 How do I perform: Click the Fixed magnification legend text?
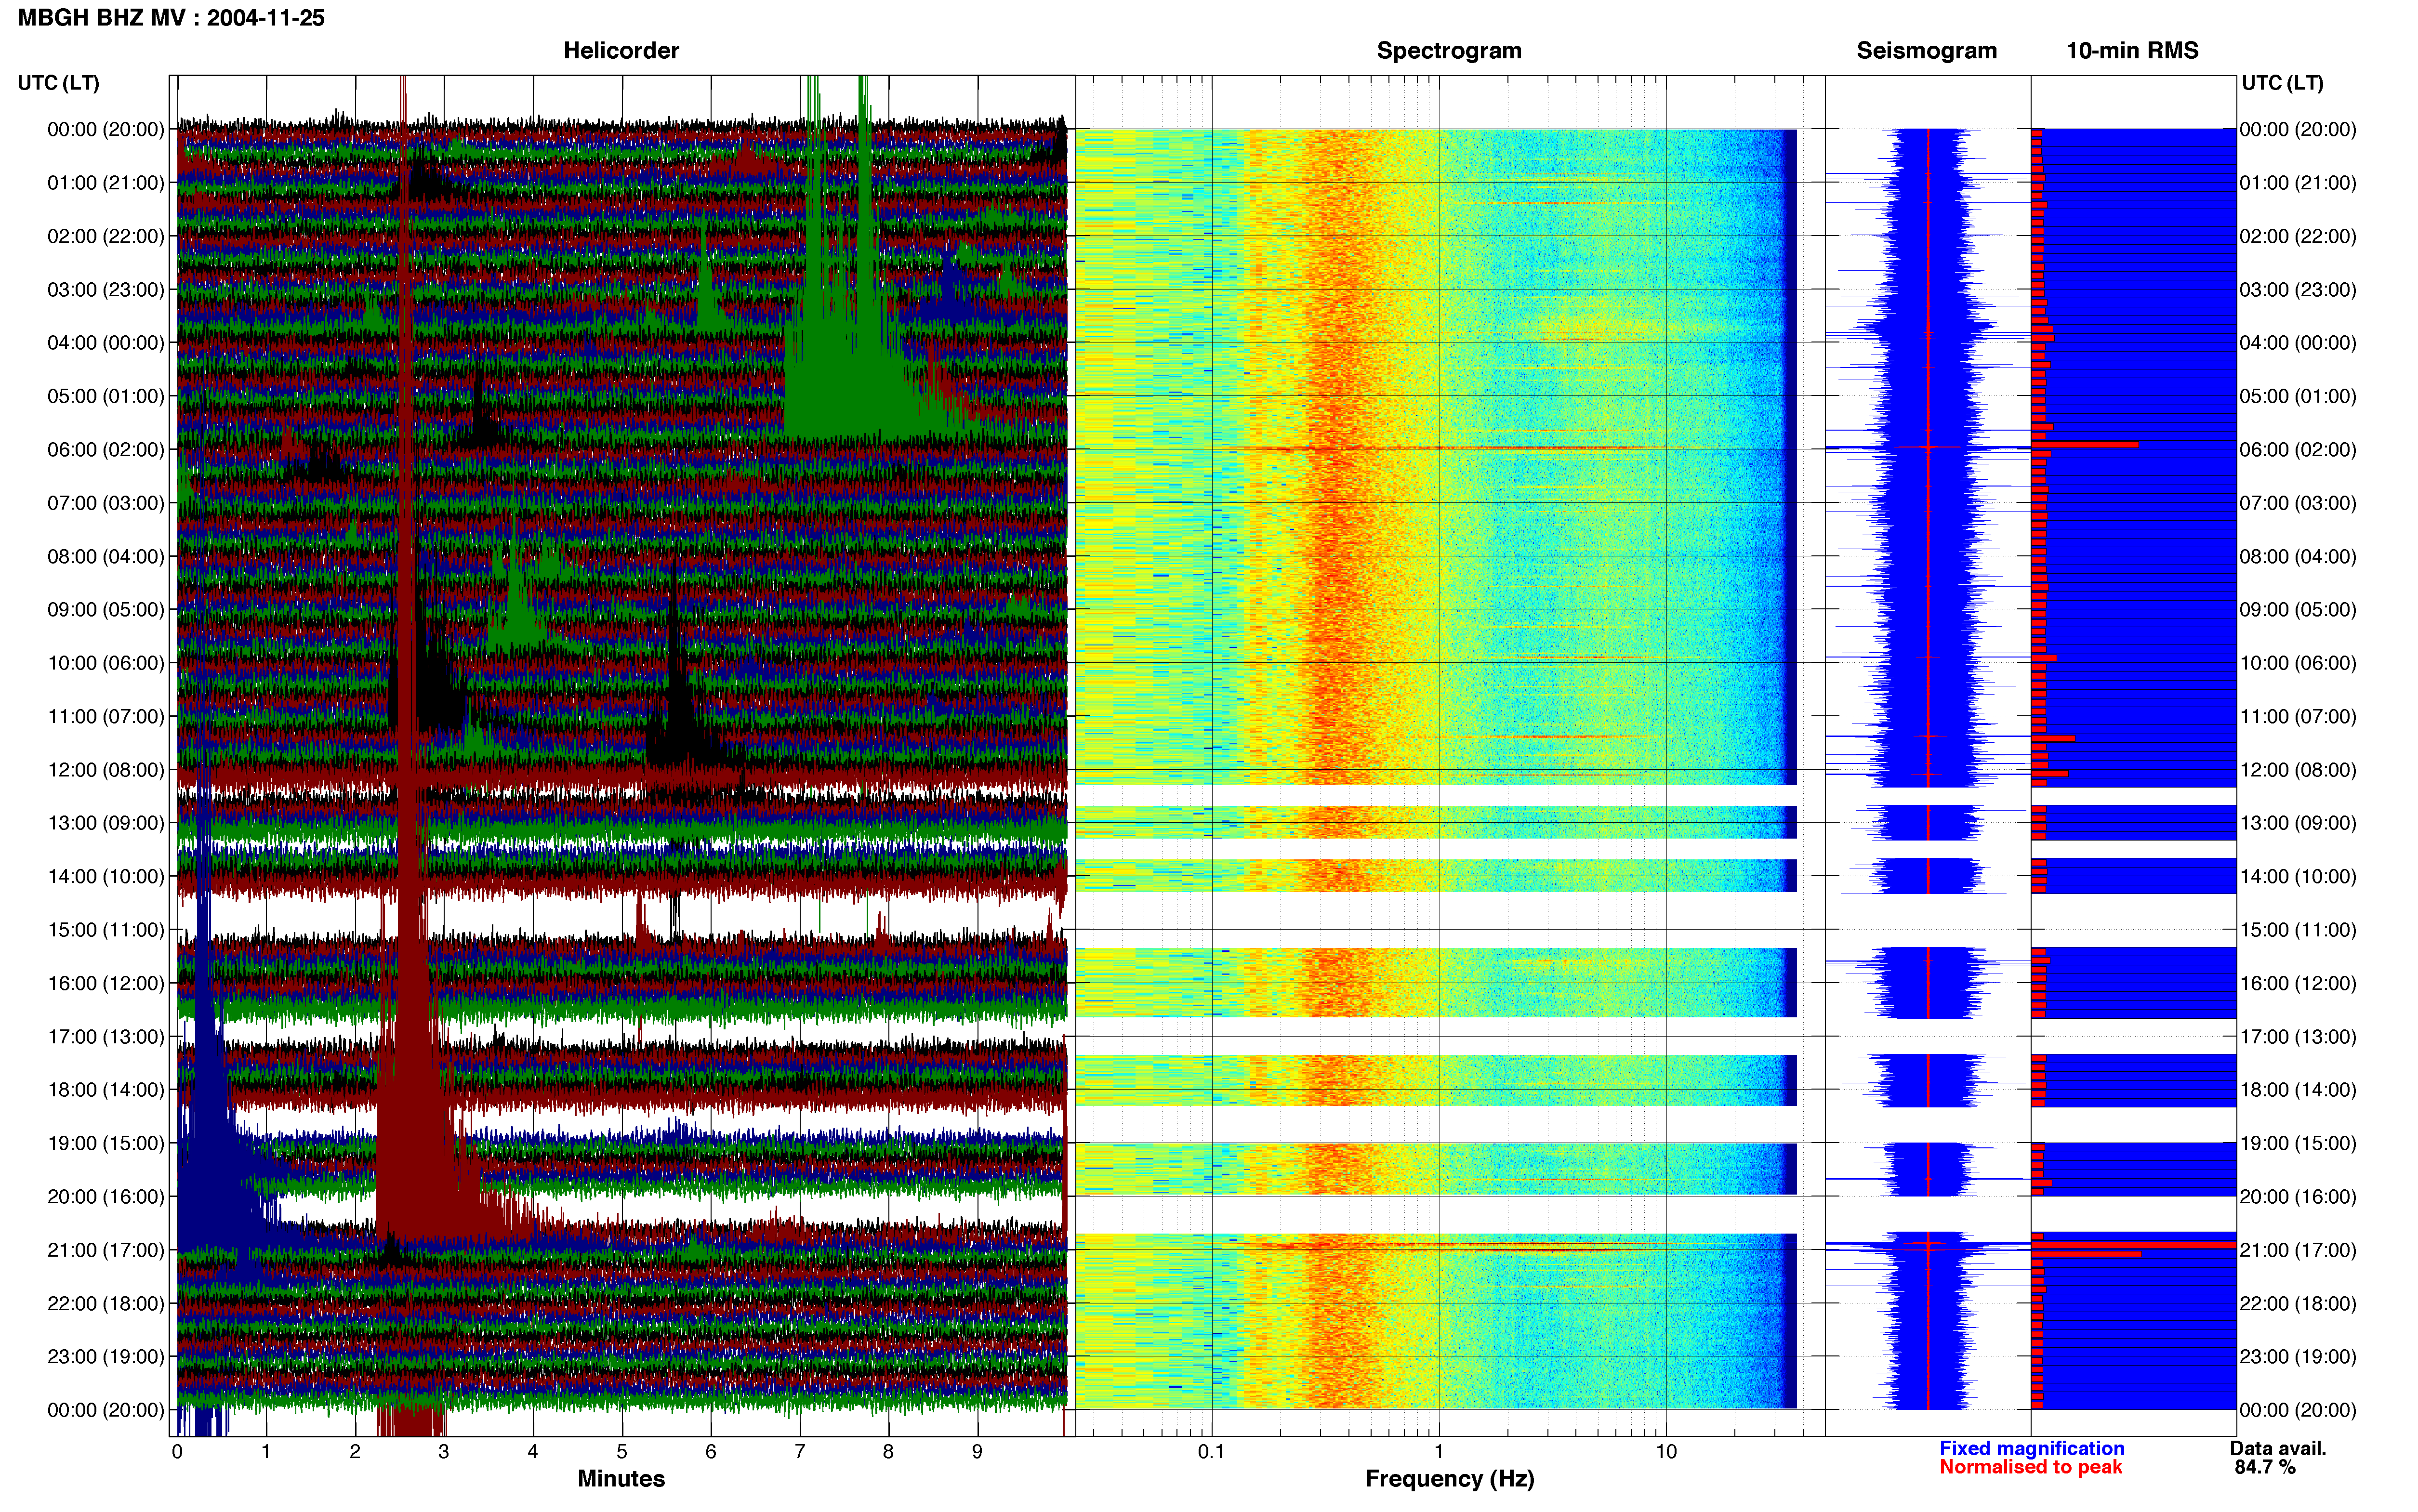point(2031,1448)
